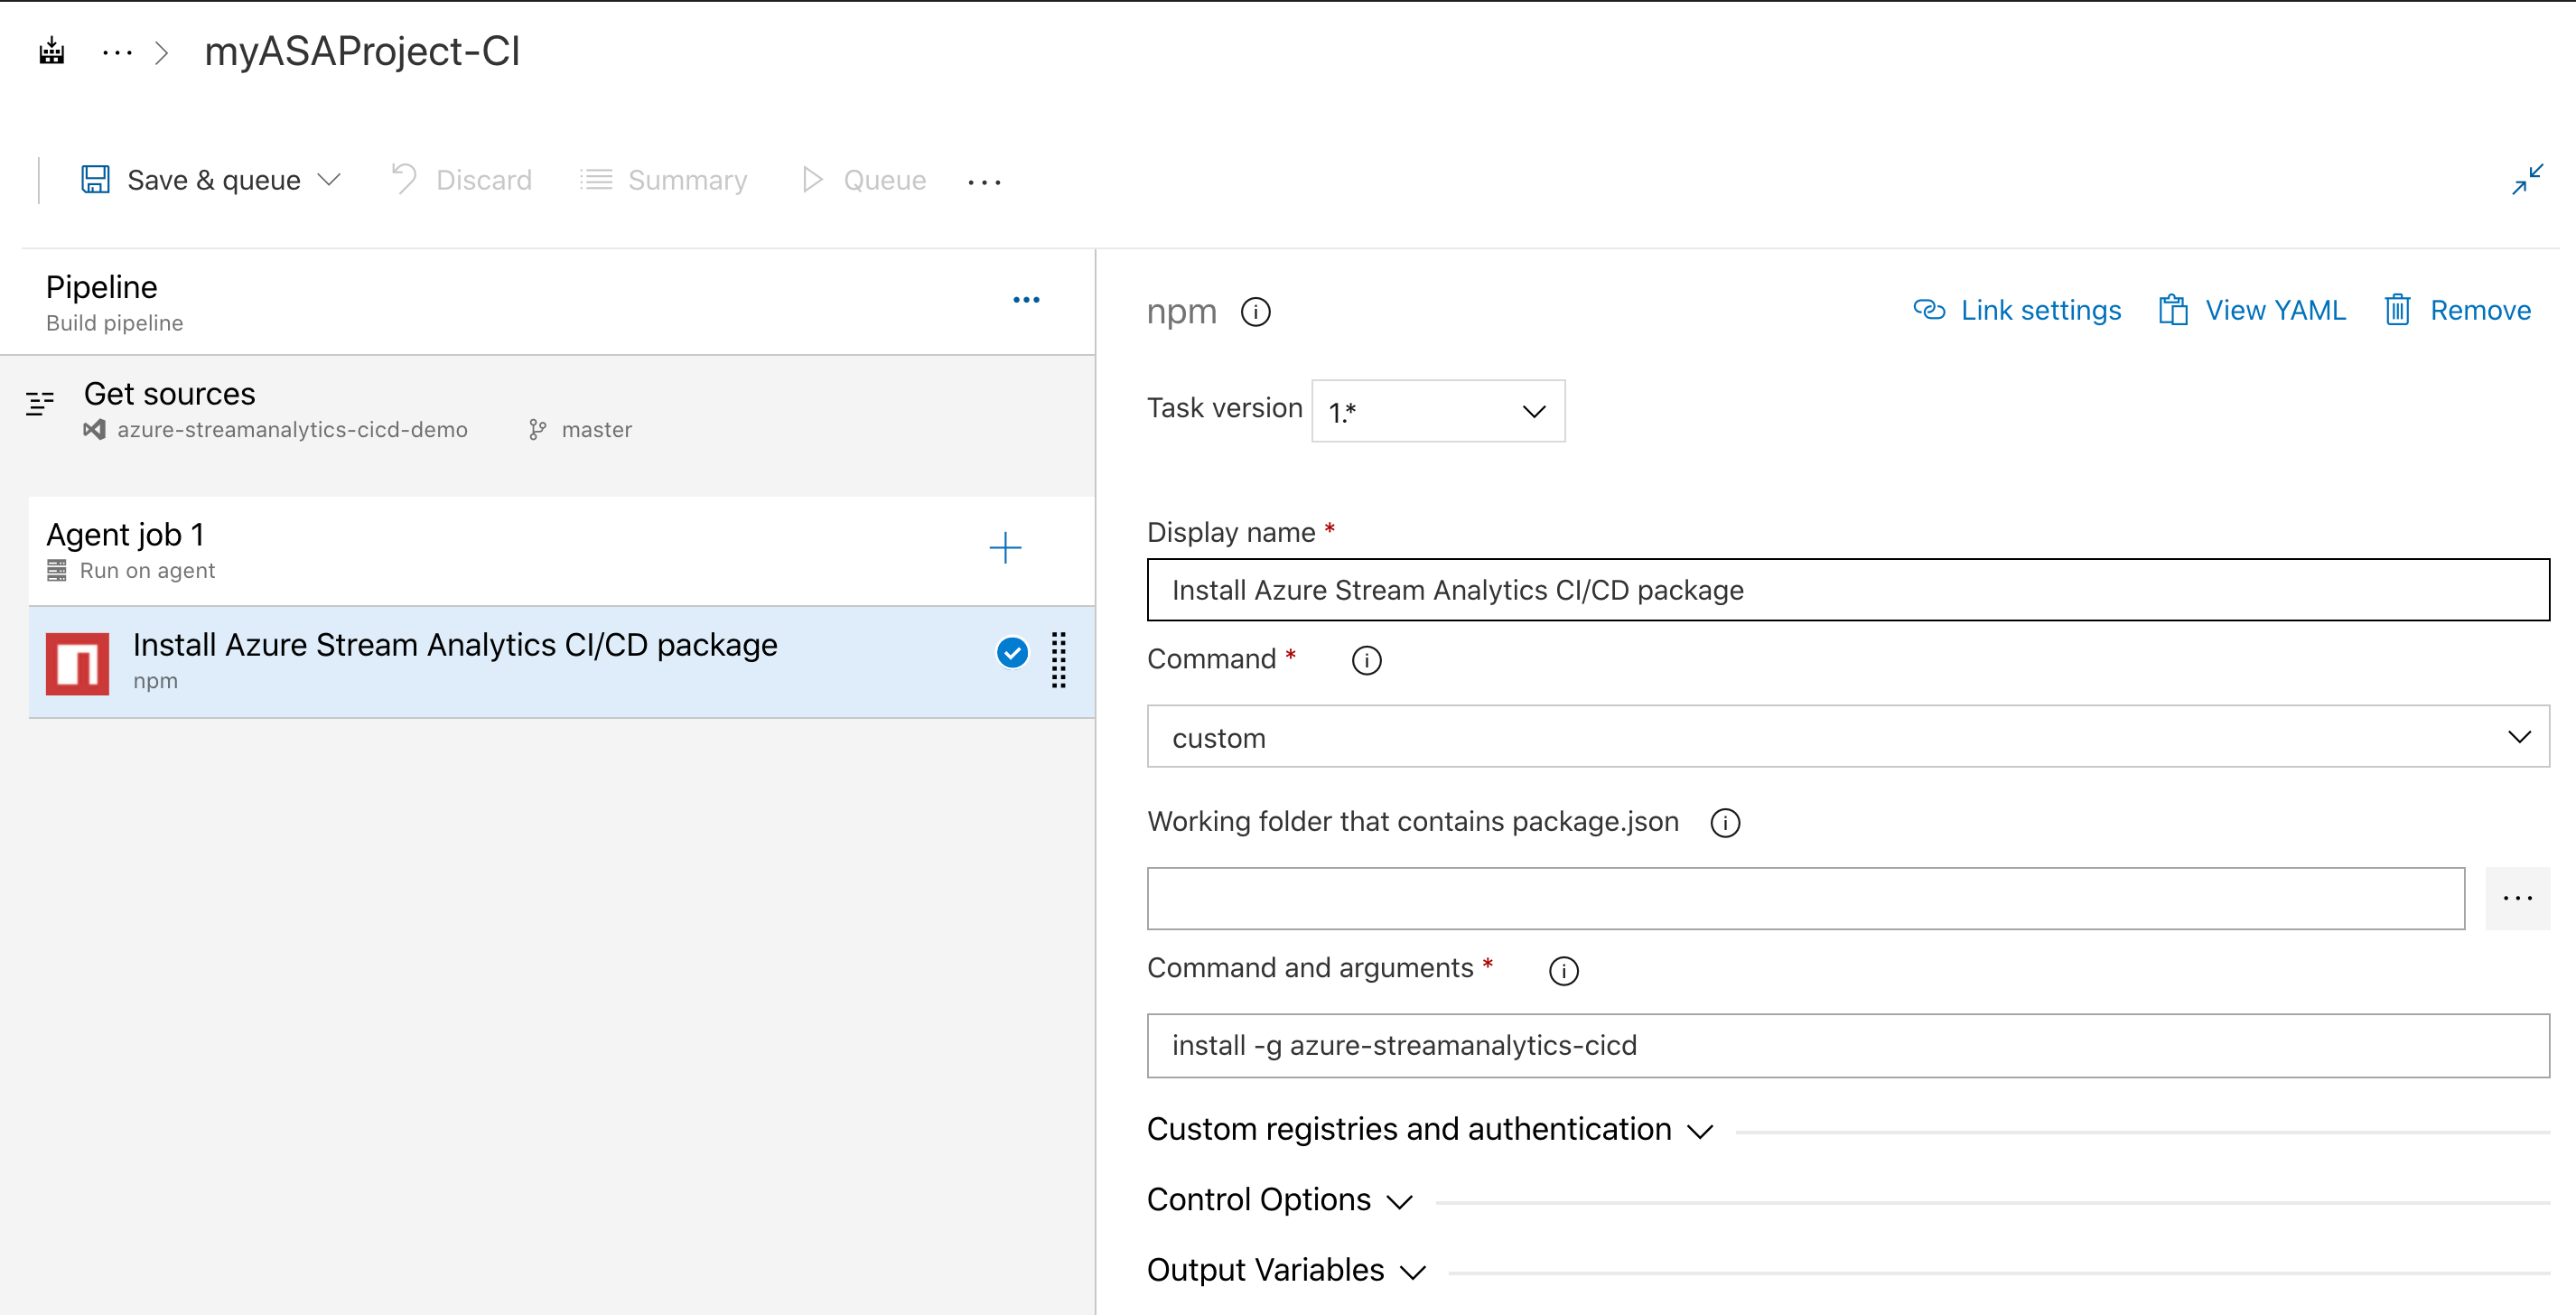Click the Agent job 1 add task icon
The height and width of the screenshot is (1315, 2576).
tap(1004, 546)
